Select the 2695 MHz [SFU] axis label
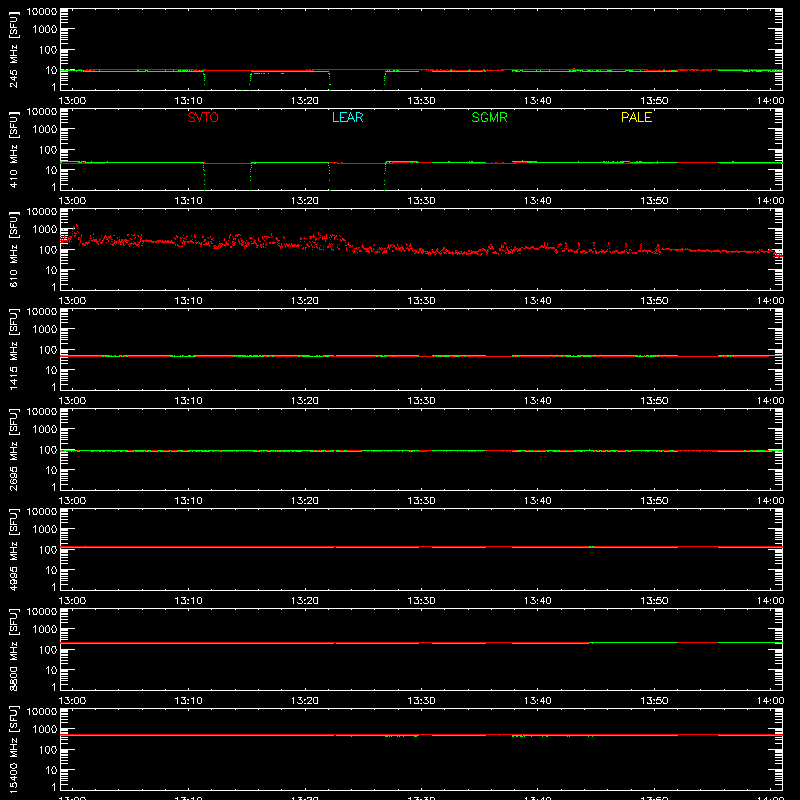 (x=13, y=449)
